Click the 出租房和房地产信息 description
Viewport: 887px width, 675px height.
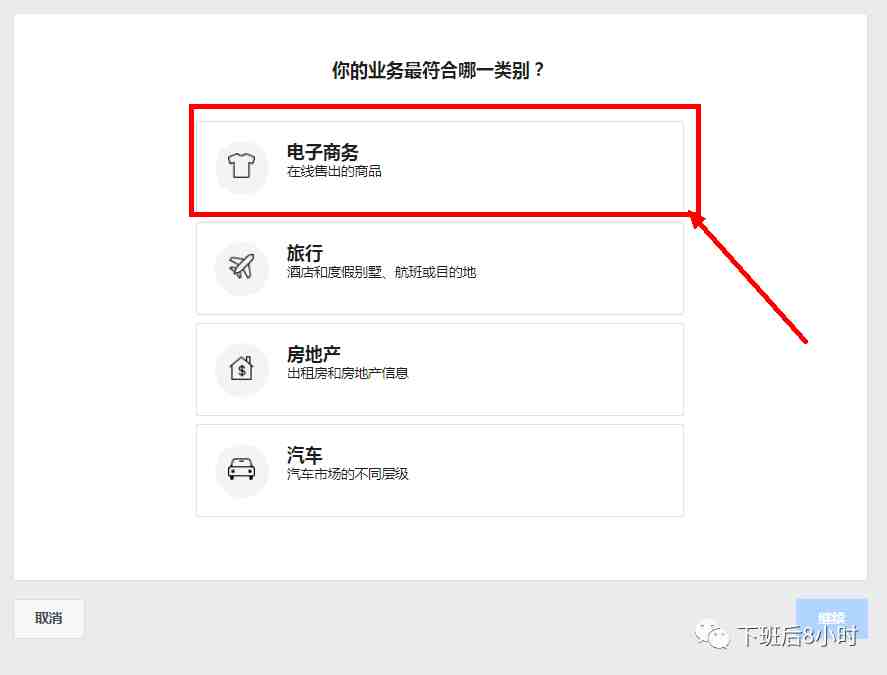pyautogui.click(x=347, y=373)
